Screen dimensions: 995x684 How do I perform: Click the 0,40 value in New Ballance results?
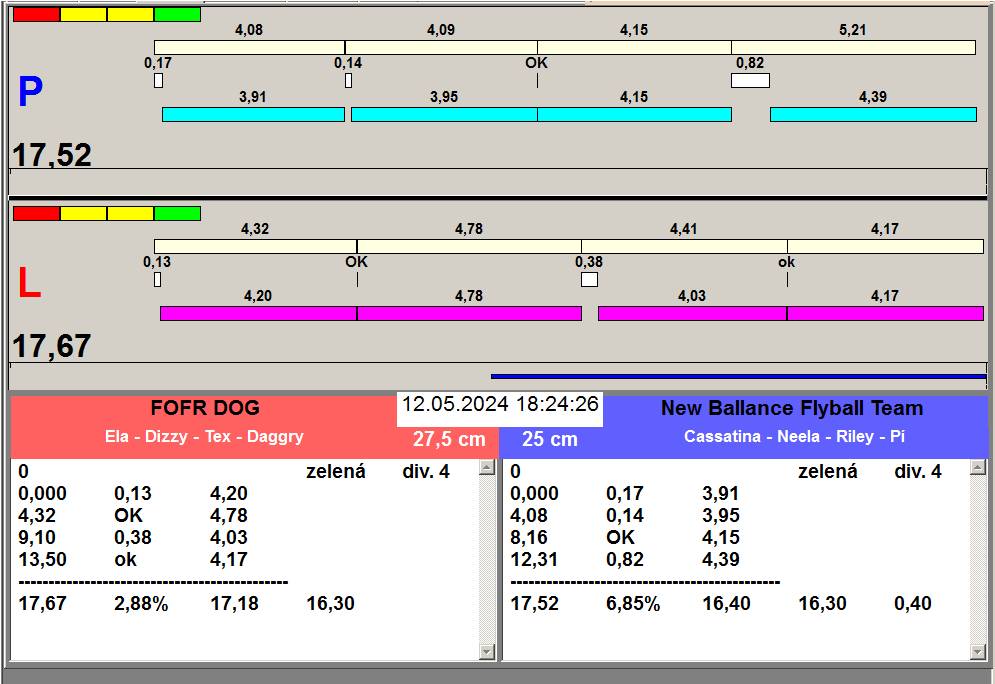pos(913,603)
